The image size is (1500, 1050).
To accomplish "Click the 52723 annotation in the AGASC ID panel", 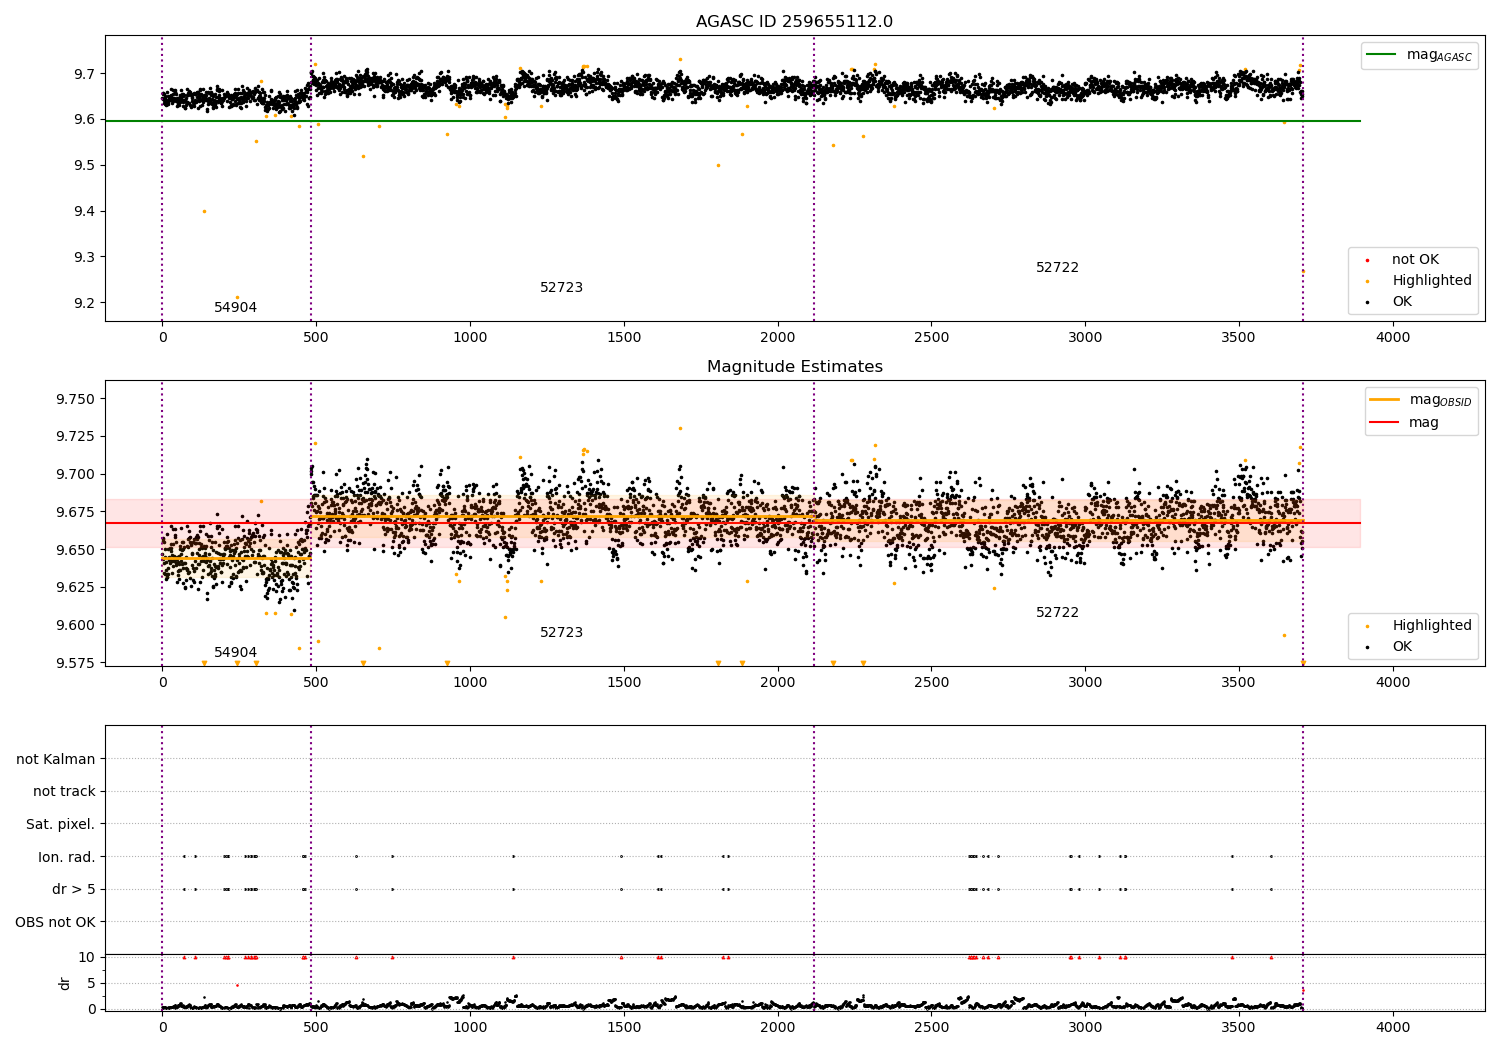I will [561, 288].
